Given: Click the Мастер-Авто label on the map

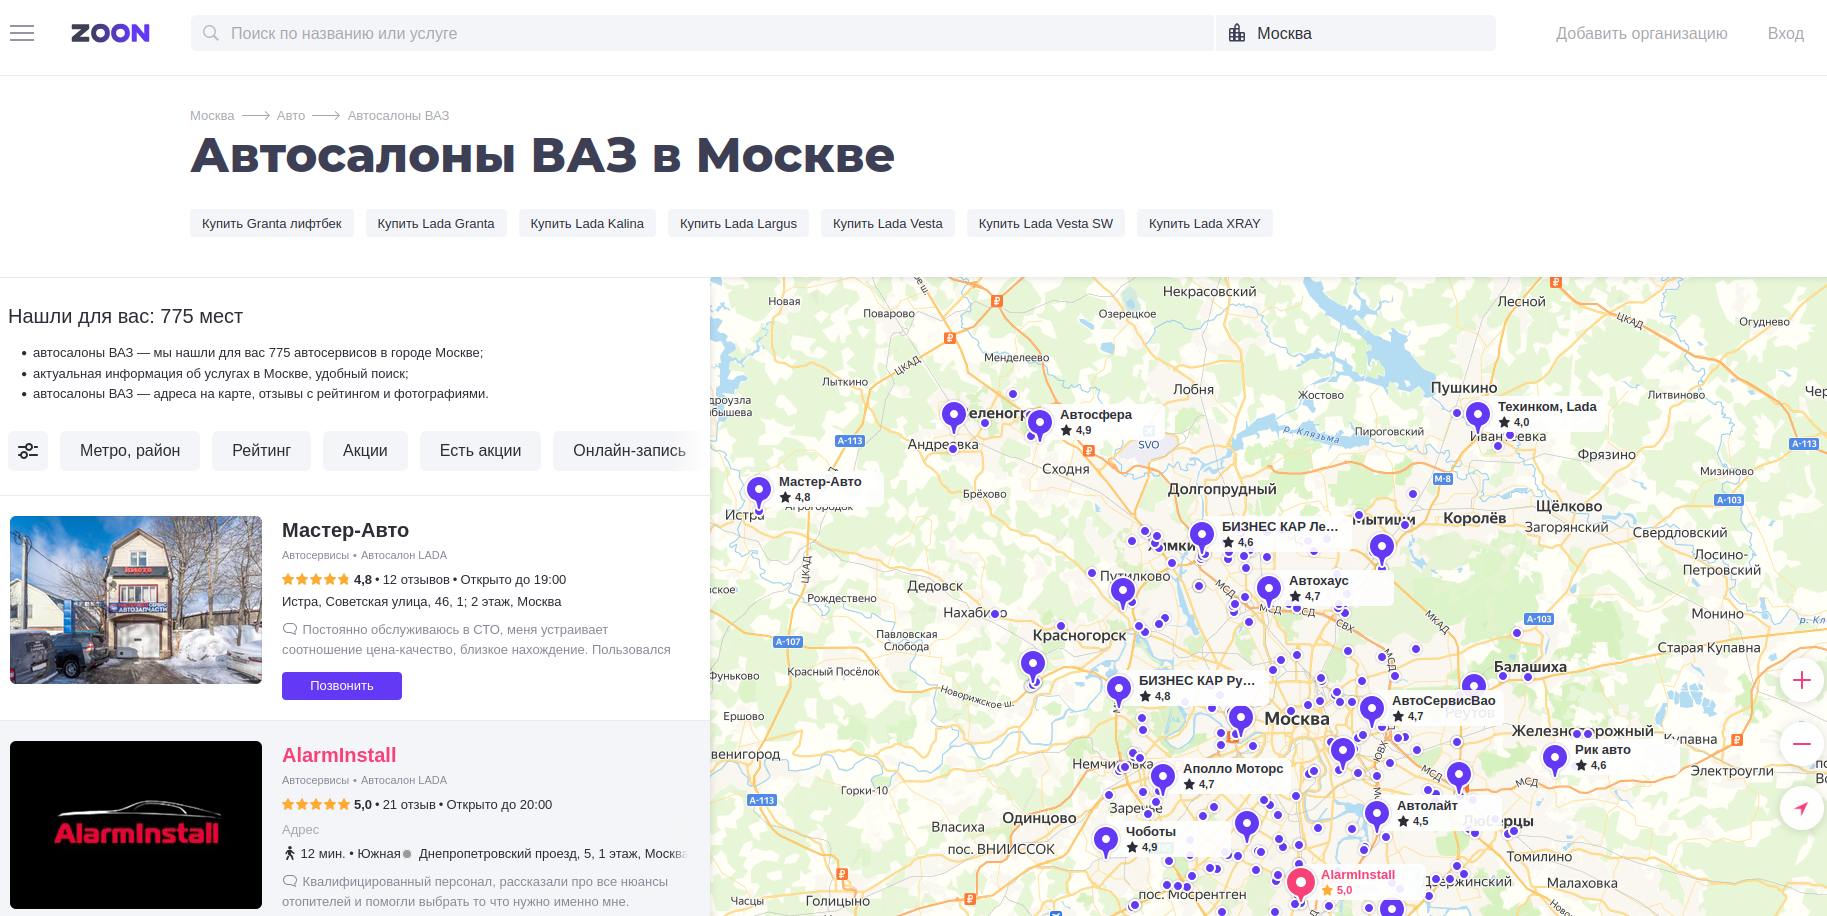Looking at the screenshot, I should point(820,482).
